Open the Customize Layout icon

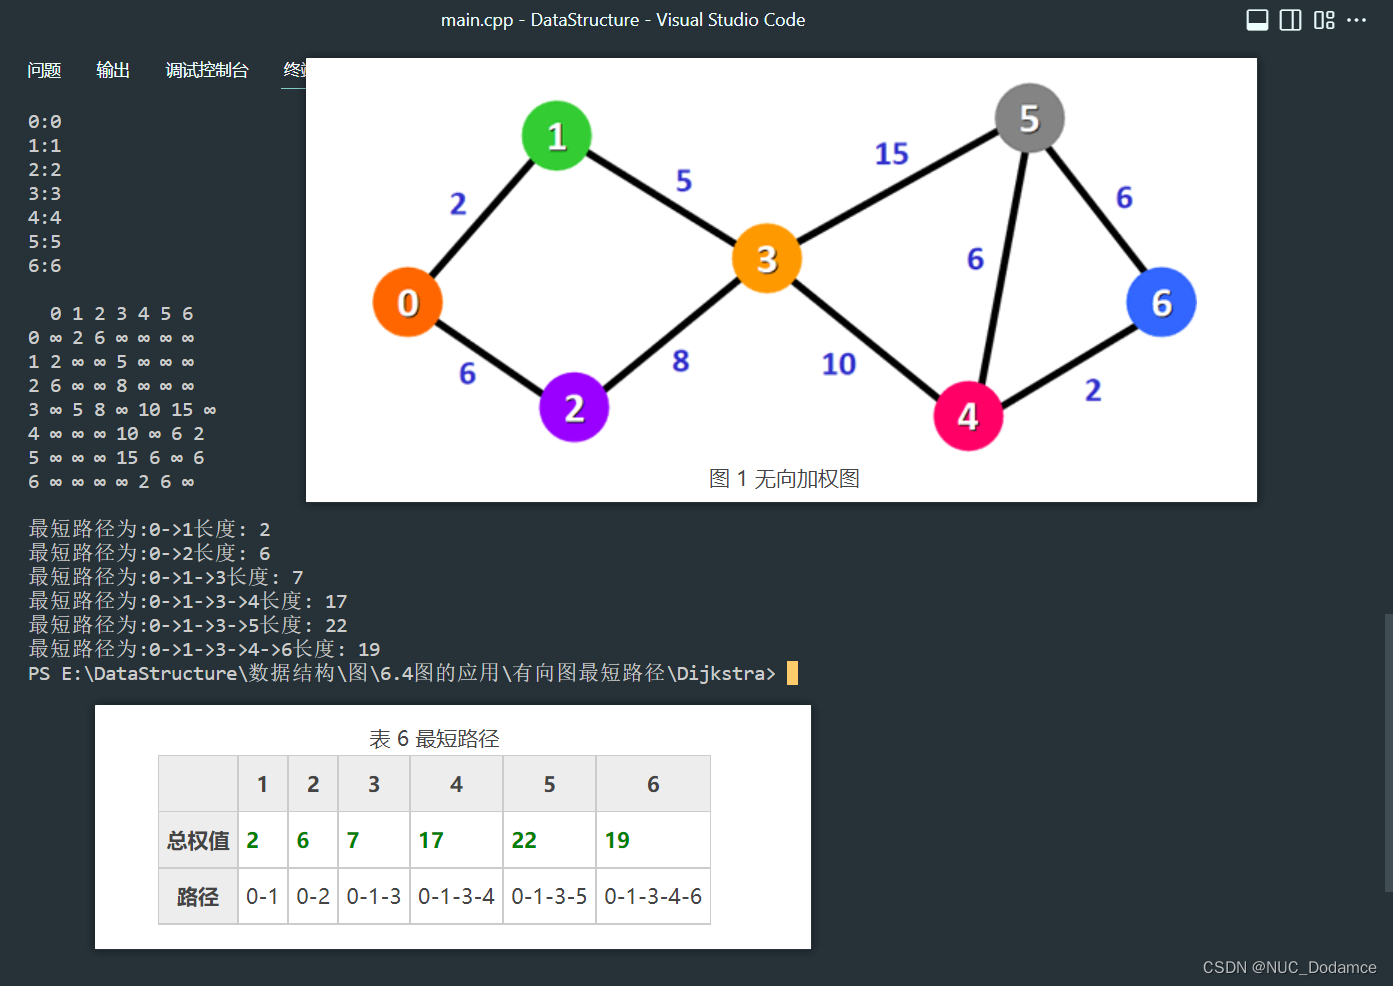tap(1324, 20)
